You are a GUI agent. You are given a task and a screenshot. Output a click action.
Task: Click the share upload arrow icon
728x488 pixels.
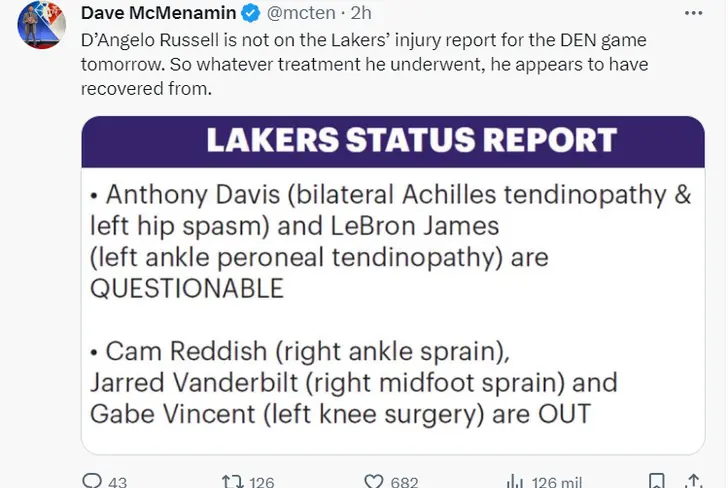(694, 481)
